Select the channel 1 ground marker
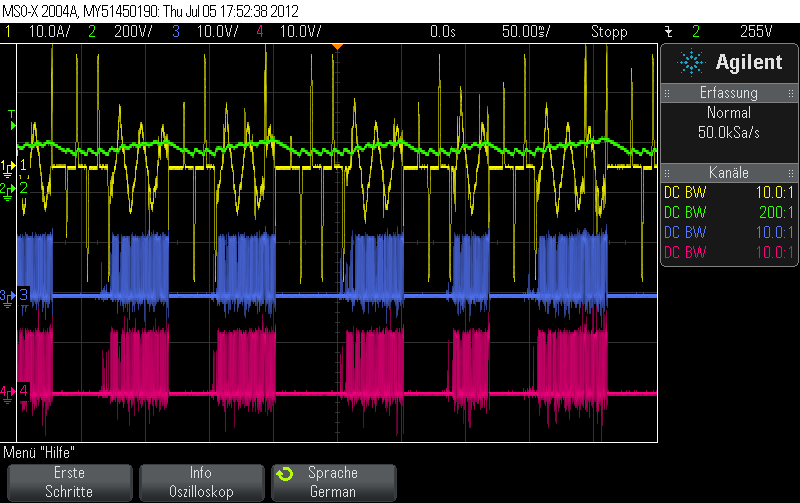The image size is (800, 503). point(8,167)
